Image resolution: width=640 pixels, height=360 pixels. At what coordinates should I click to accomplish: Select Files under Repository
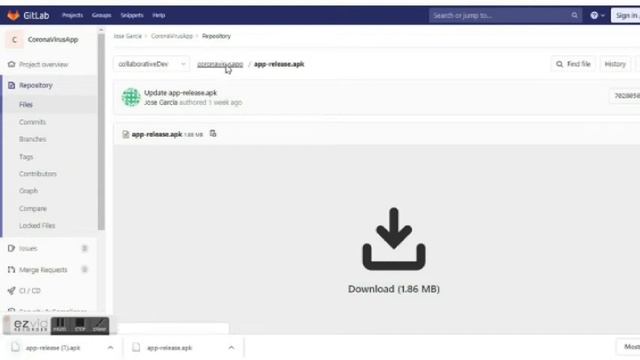coord(26,105)
